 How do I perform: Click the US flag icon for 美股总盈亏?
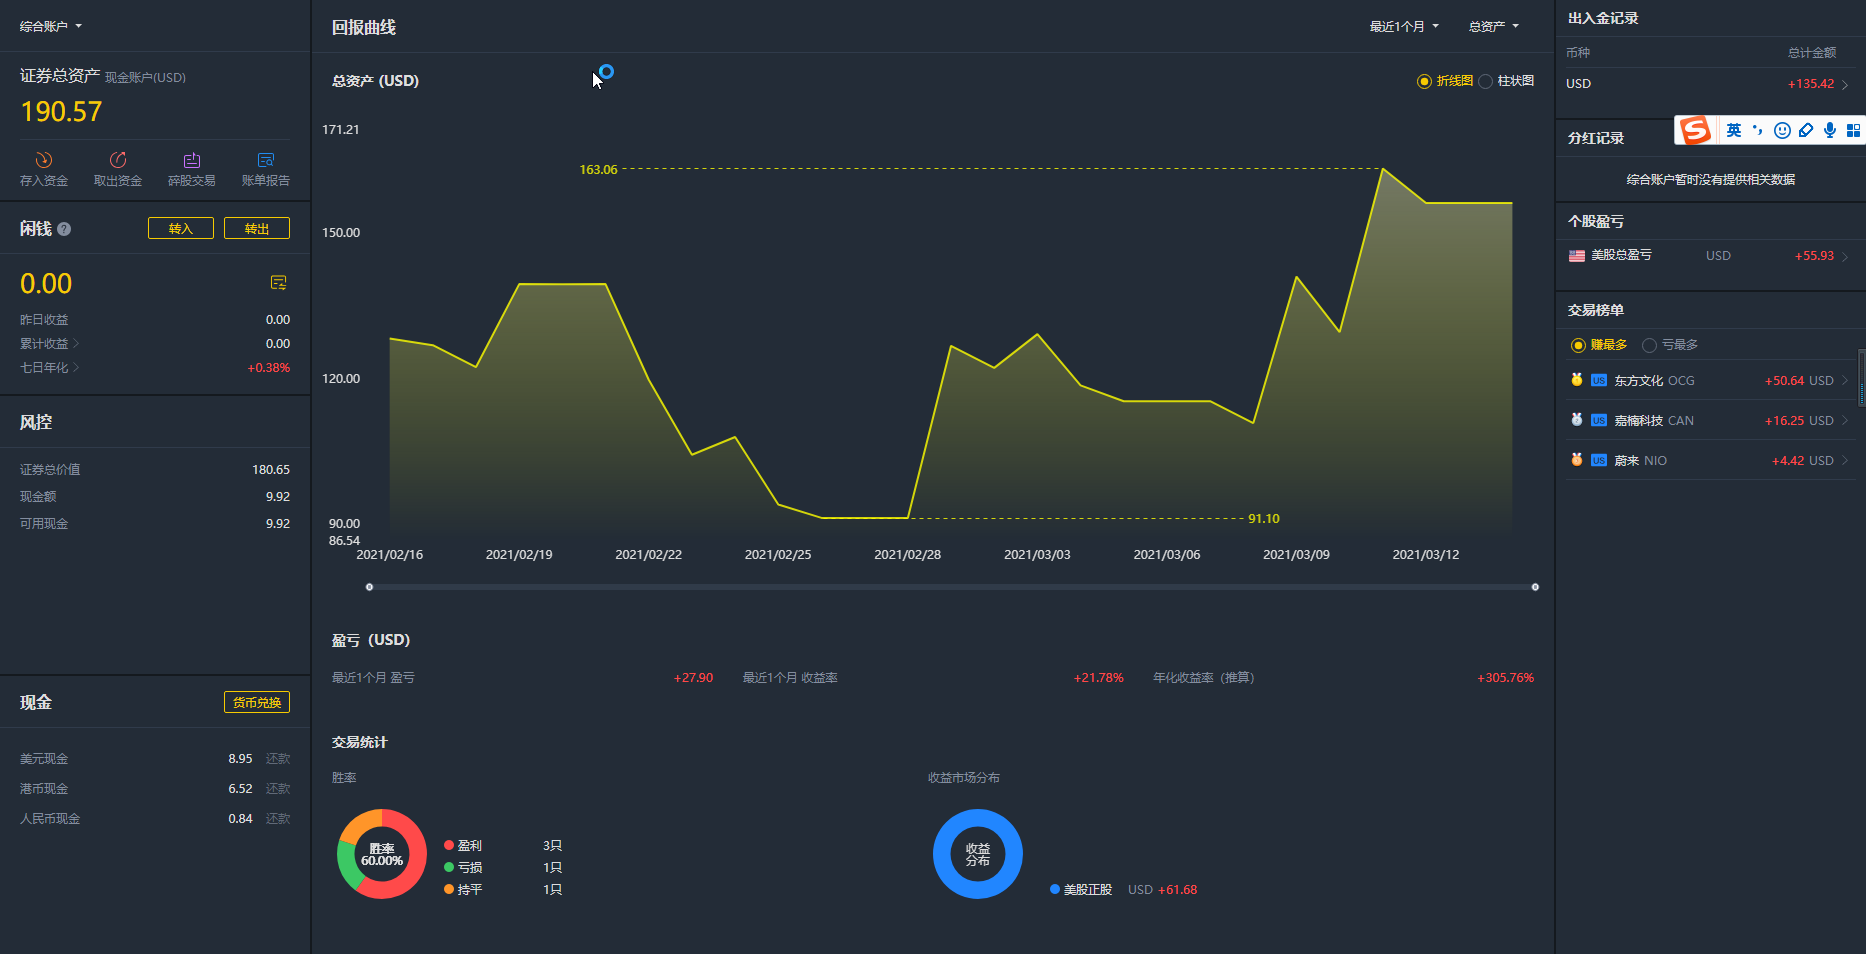1577,256
